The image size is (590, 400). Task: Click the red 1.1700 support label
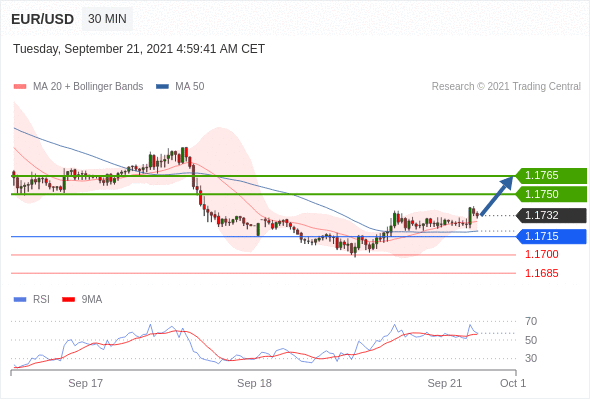(x=541, y=254)
